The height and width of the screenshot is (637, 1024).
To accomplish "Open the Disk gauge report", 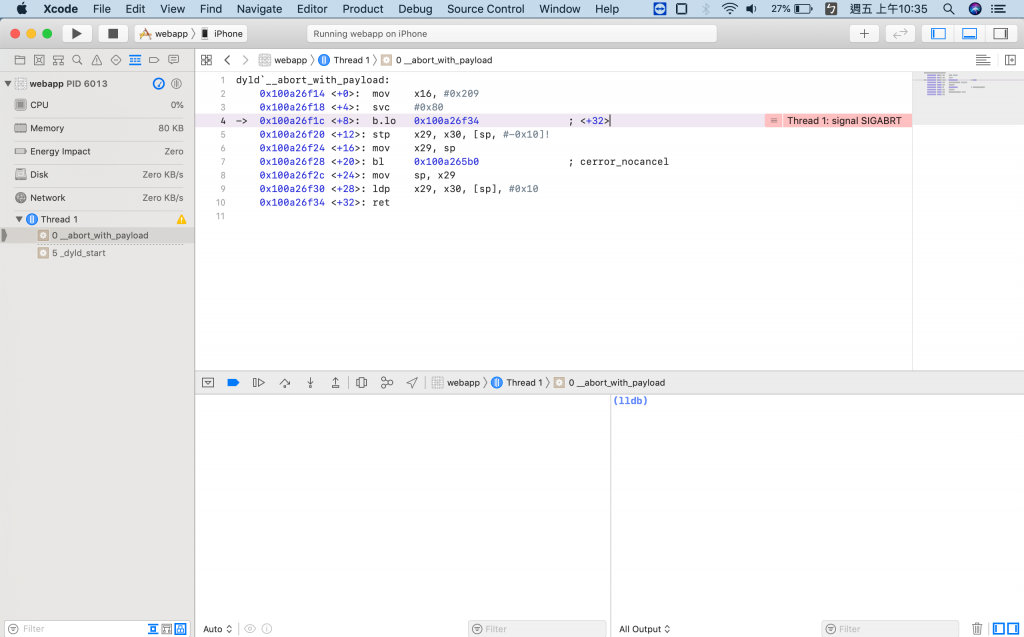I will [98, 174].
